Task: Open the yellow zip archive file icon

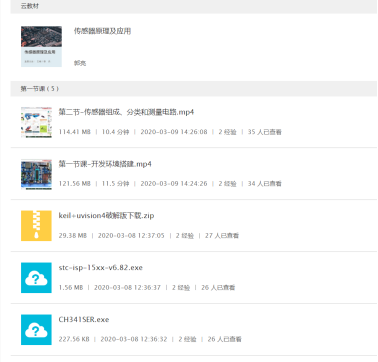Action: click(x=36, y=226)
